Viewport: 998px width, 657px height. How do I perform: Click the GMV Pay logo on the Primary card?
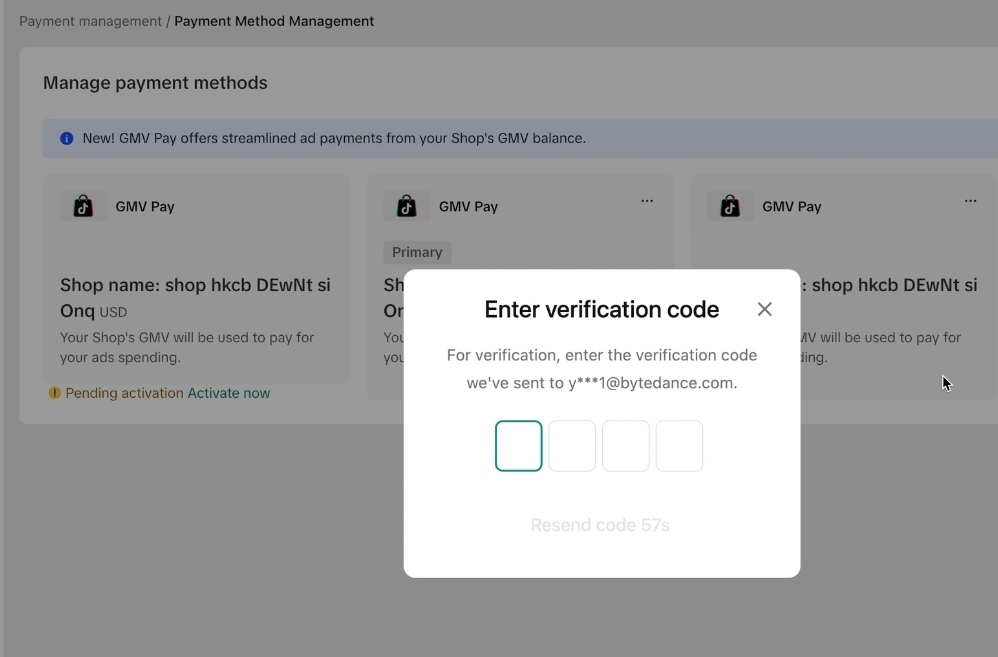(407, 207)
